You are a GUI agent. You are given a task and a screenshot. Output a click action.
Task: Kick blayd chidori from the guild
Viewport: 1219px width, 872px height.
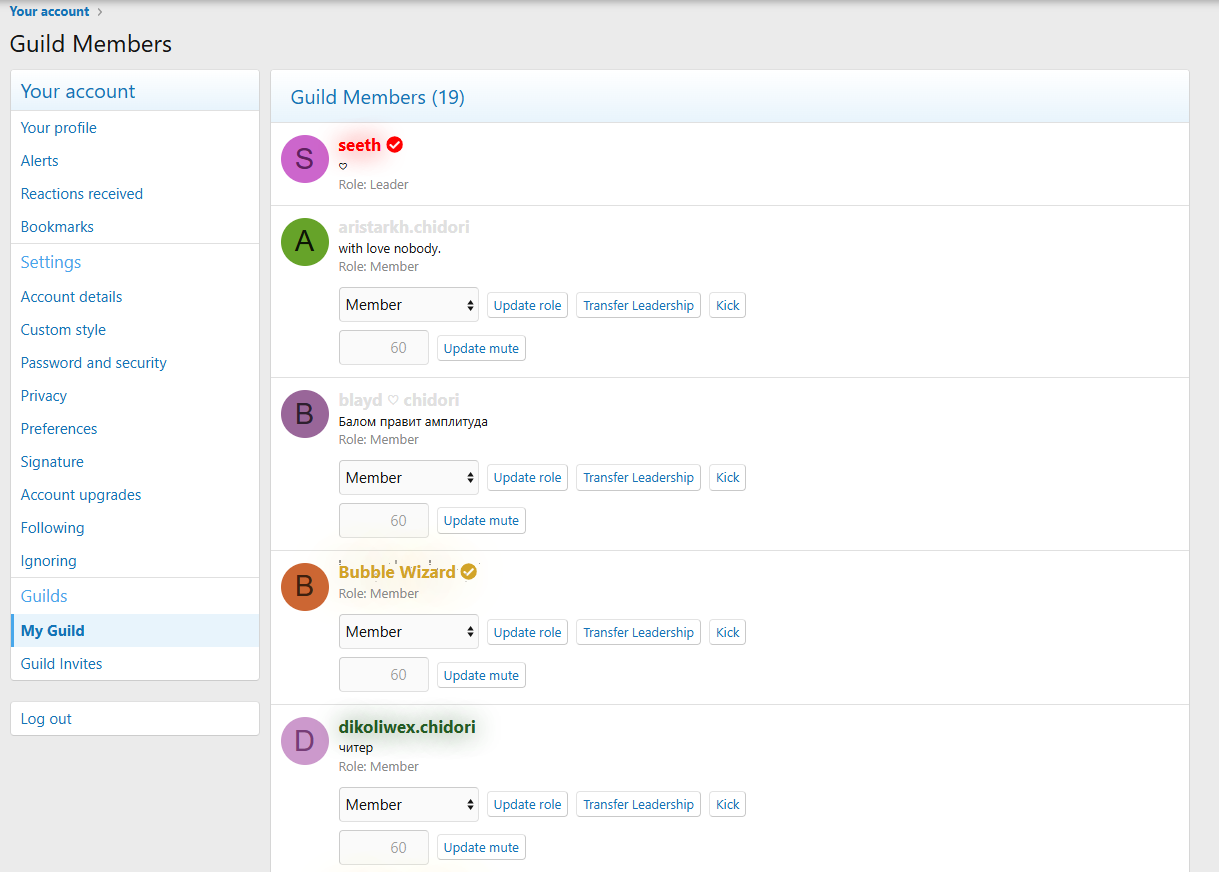pos(728,478)
